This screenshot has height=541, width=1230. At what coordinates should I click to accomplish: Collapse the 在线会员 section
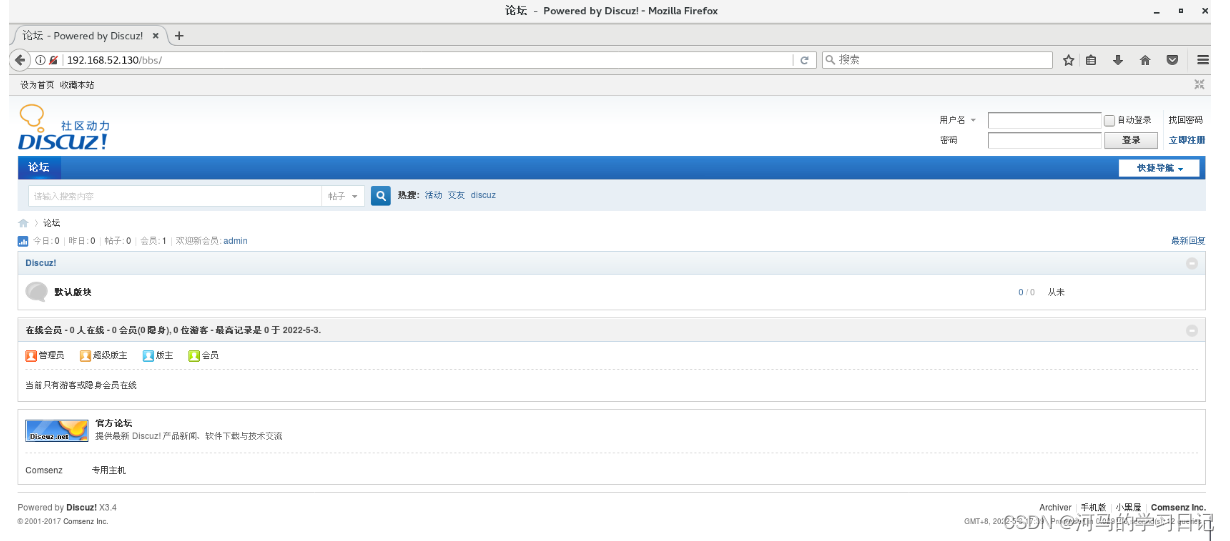coord(1192,330)
